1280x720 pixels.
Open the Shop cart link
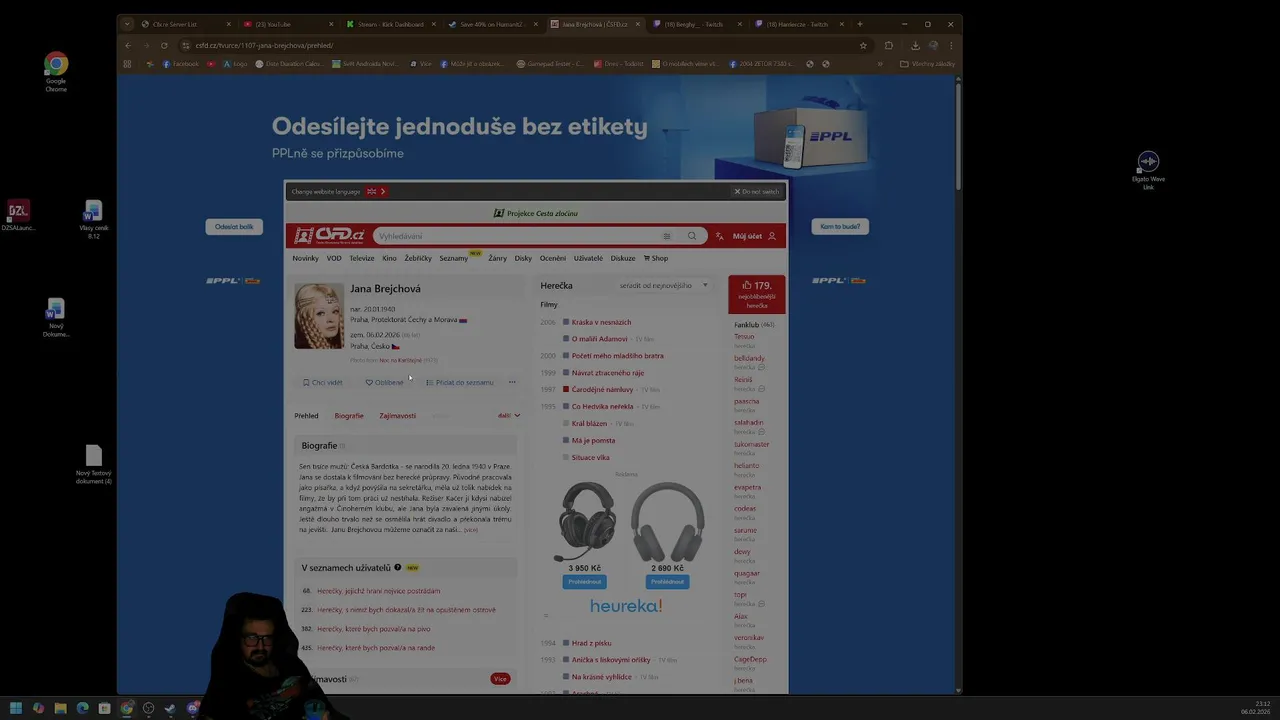(x=656, y=258)
